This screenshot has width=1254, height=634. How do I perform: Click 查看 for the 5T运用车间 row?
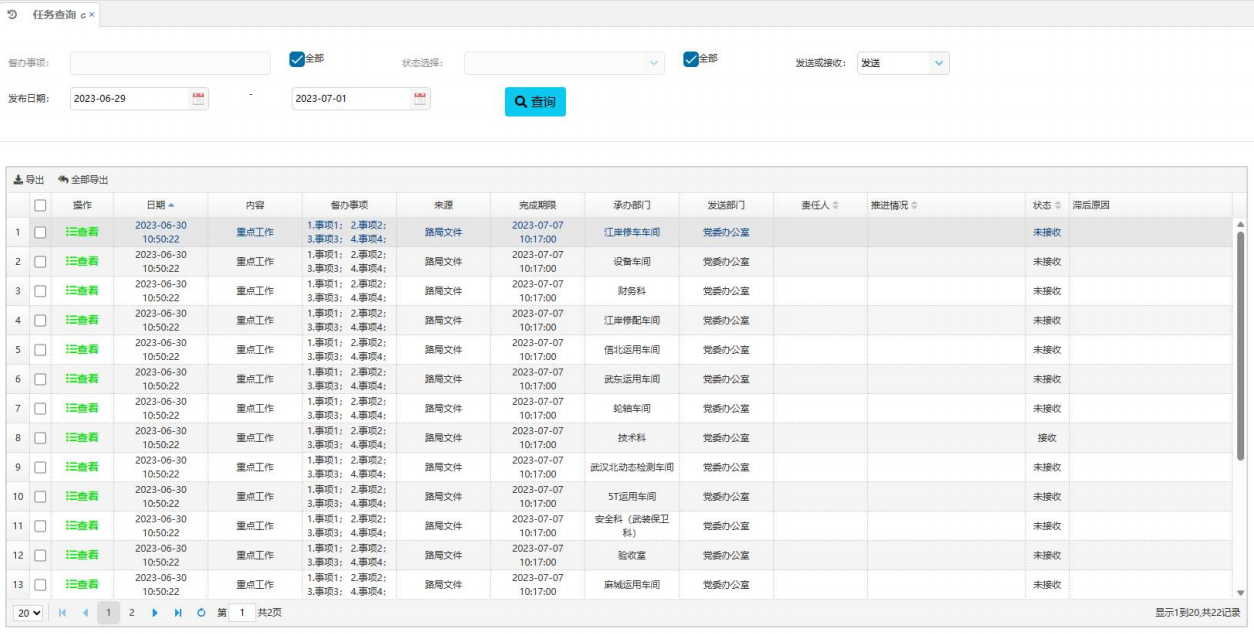pos(82,496)
